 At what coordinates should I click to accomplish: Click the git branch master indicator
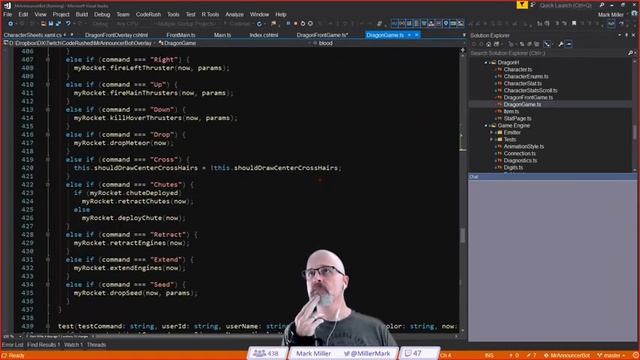click(611, 356)
